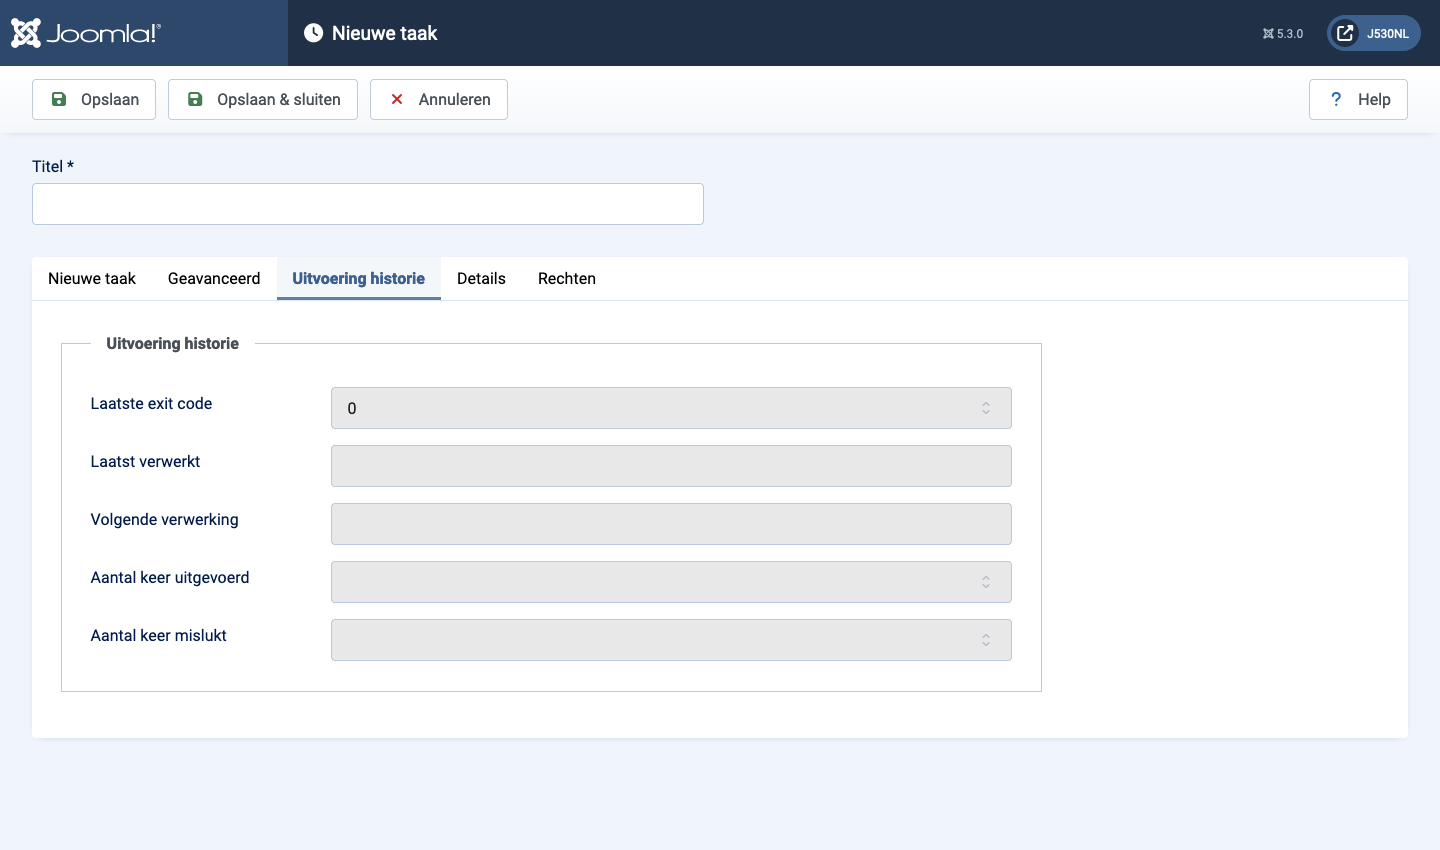Click the external link icon in J530NL button
Viewport: 1440px width, 850px height.
[x=1345, y=33]
